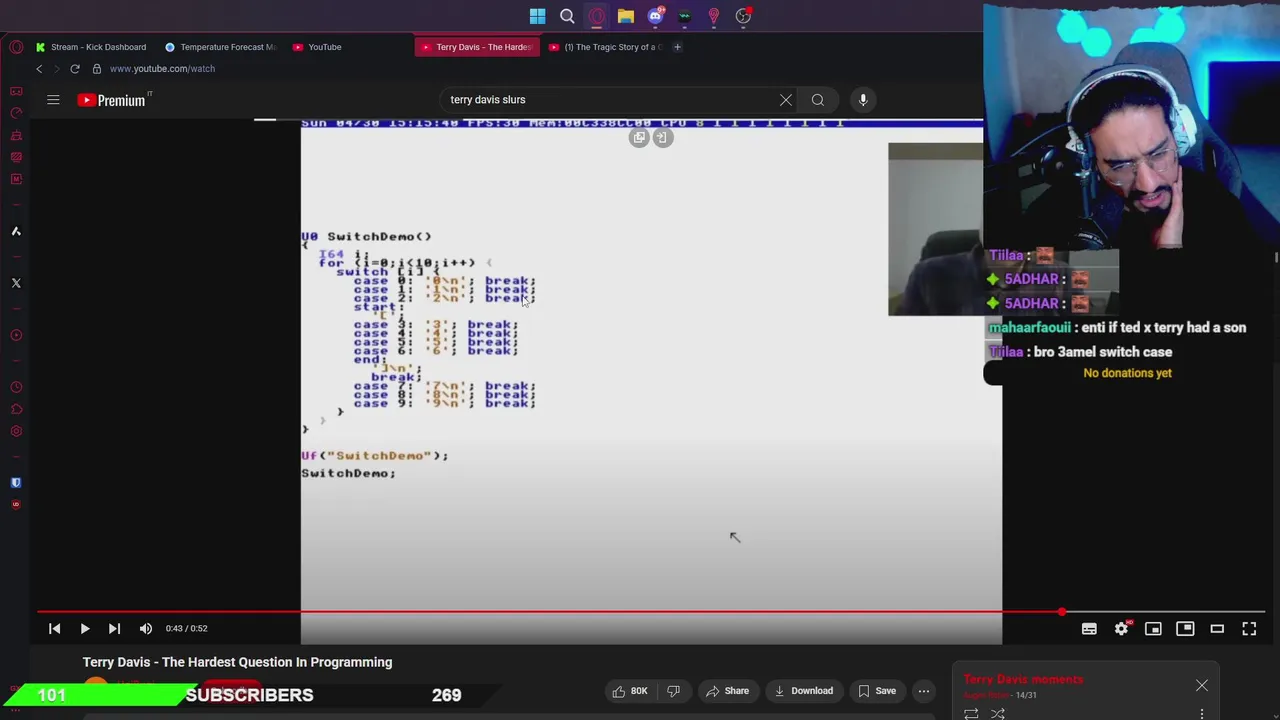
Task: Download the video
Action: (x=803, y=691)
